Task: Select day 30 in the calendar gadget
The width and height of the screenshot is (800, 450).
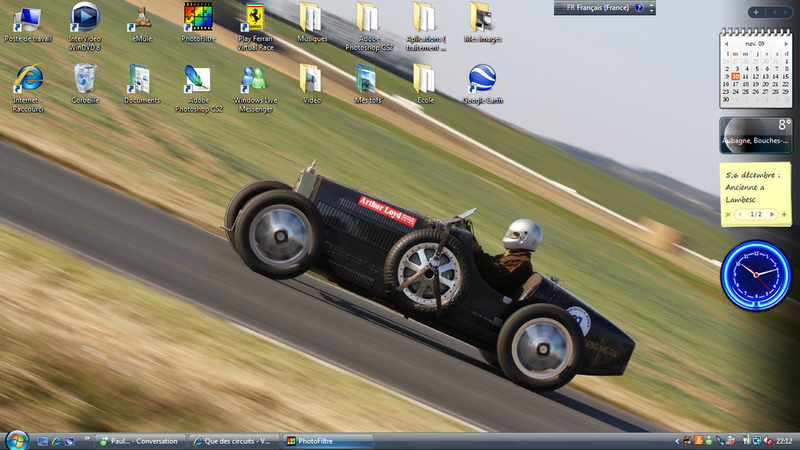Action: [726, 99]
